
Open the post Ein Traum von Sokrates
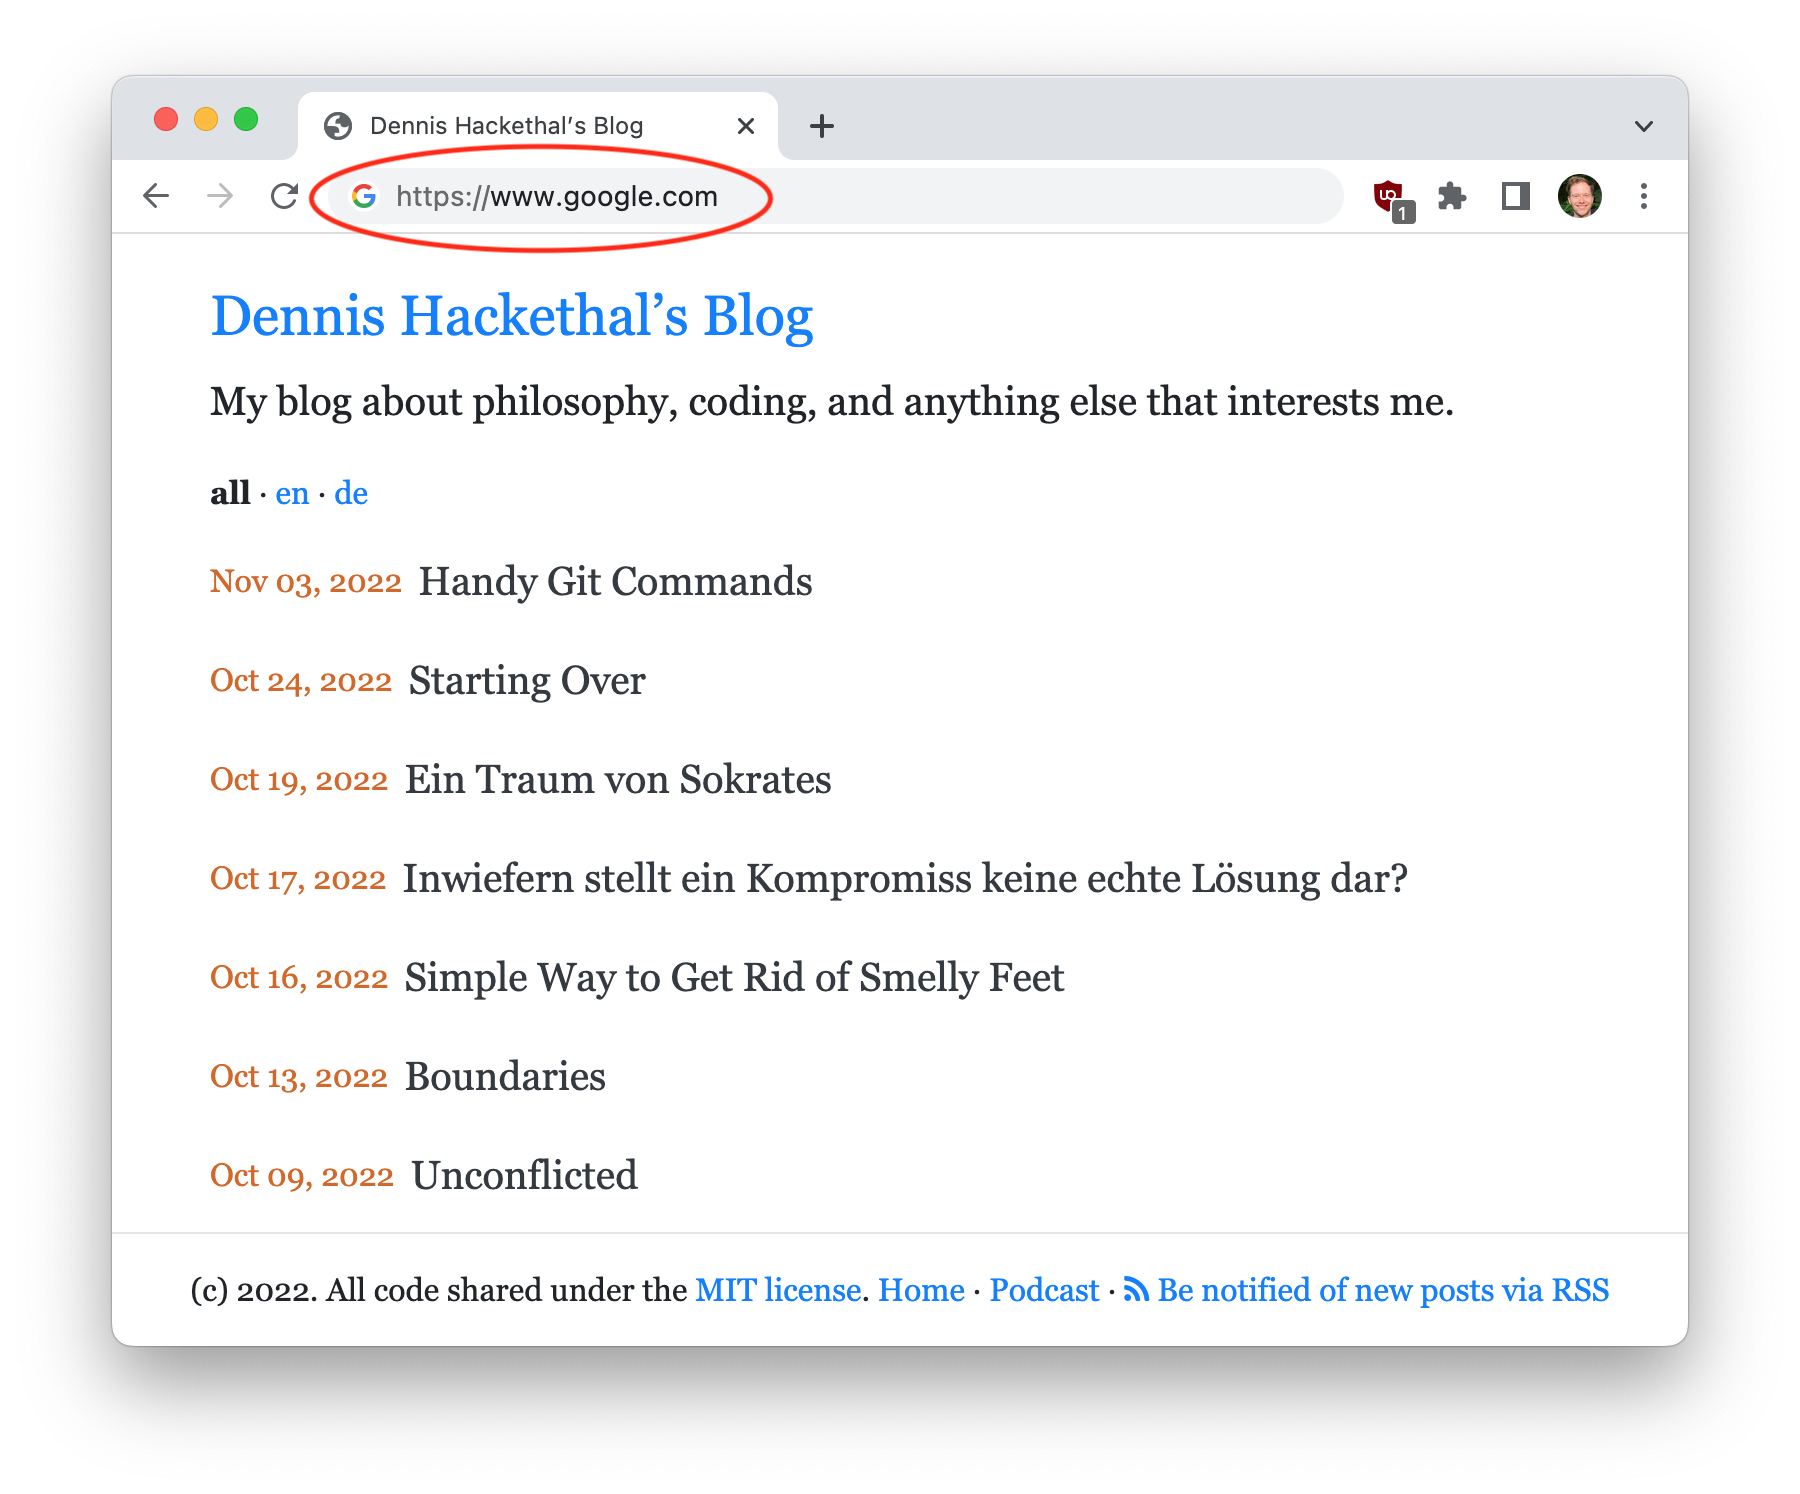[618, 779]
